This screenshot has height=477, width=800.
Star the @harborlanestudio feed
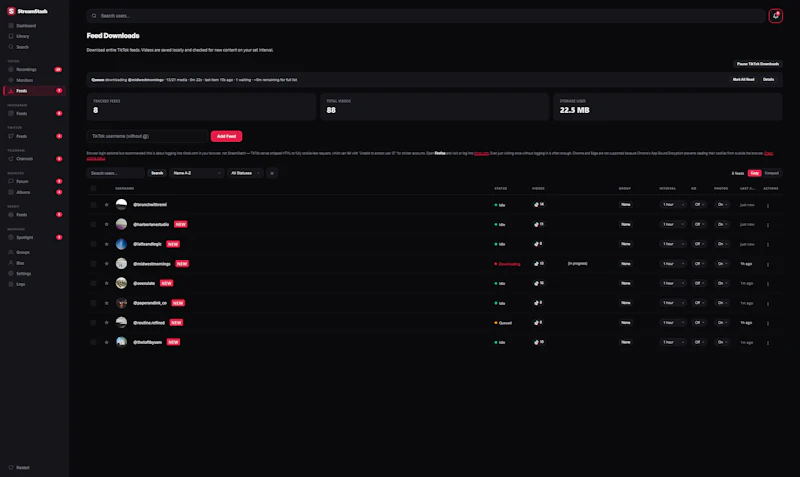[x=107, y=224]
